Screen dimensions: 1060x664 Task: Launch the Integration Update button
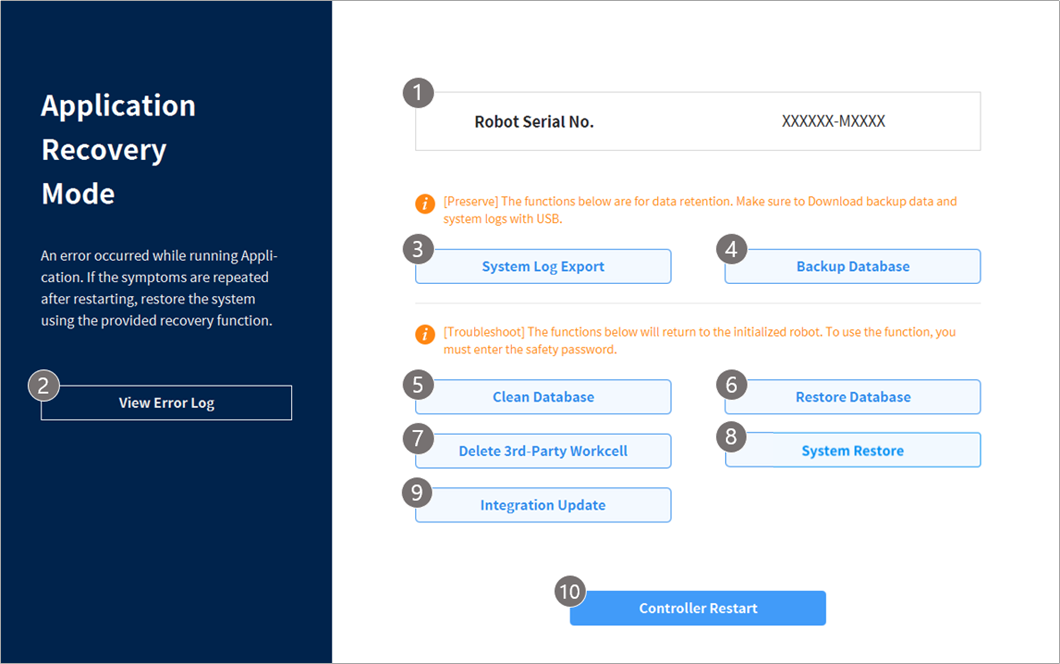[x=543, y=505]
